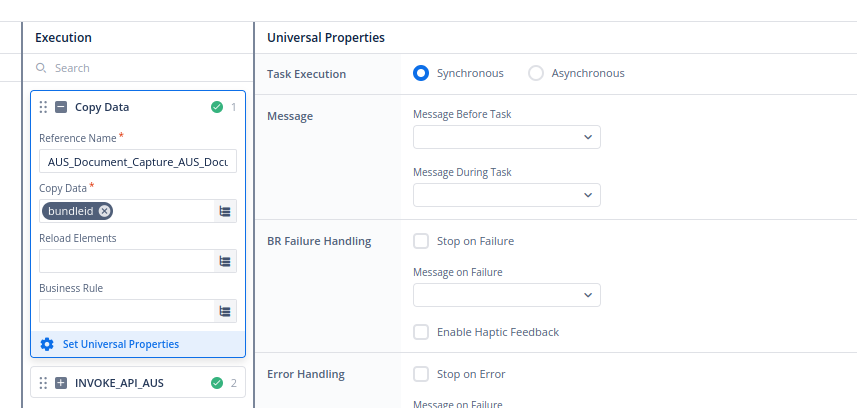This screenshot has width=857, height=408.
Task: Open BR Message on Failure dropdown
Action: (507, 295)
